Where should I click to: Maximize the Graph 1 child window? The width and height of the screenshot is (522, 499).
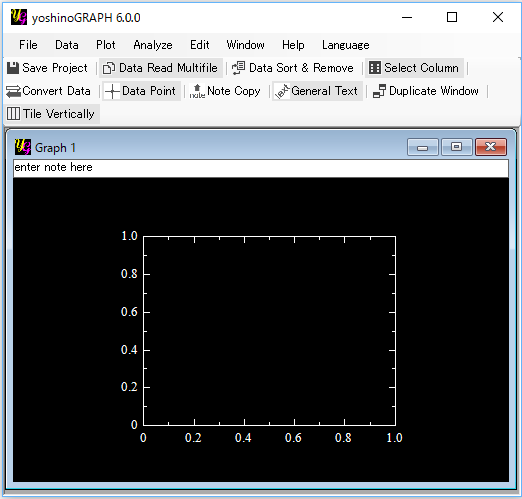point(457,147)
